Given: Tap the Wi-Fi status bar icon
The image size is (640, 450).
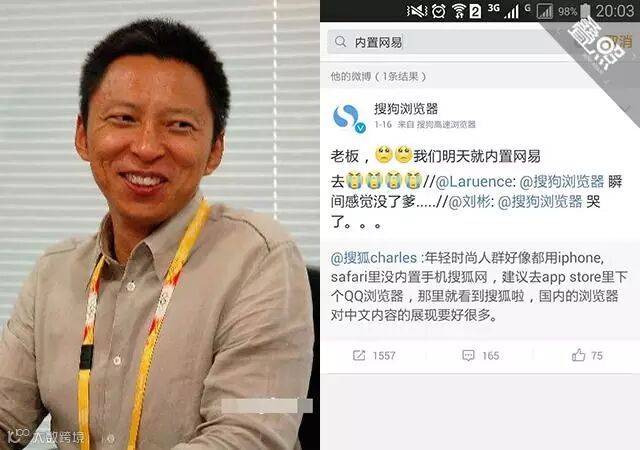Looking at the screenshot, I should (x=459, y=11).
